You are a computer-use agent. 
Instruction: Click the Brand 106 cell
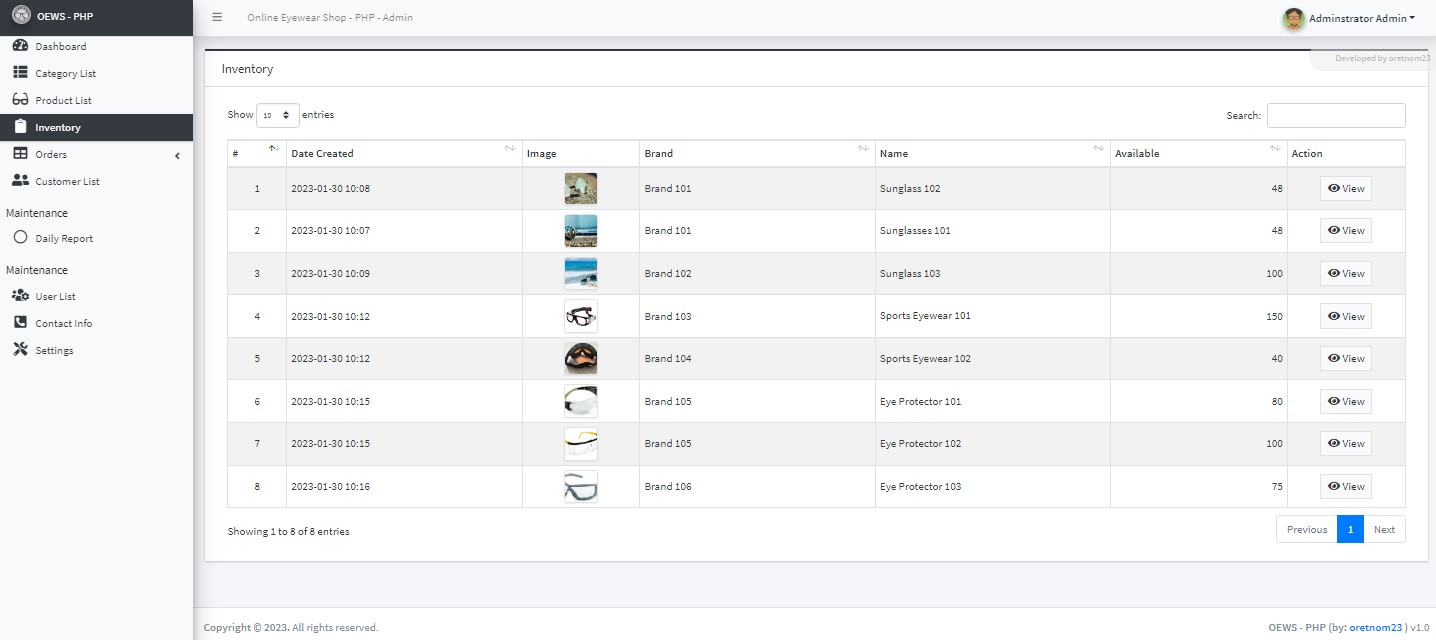pos(757,486)
